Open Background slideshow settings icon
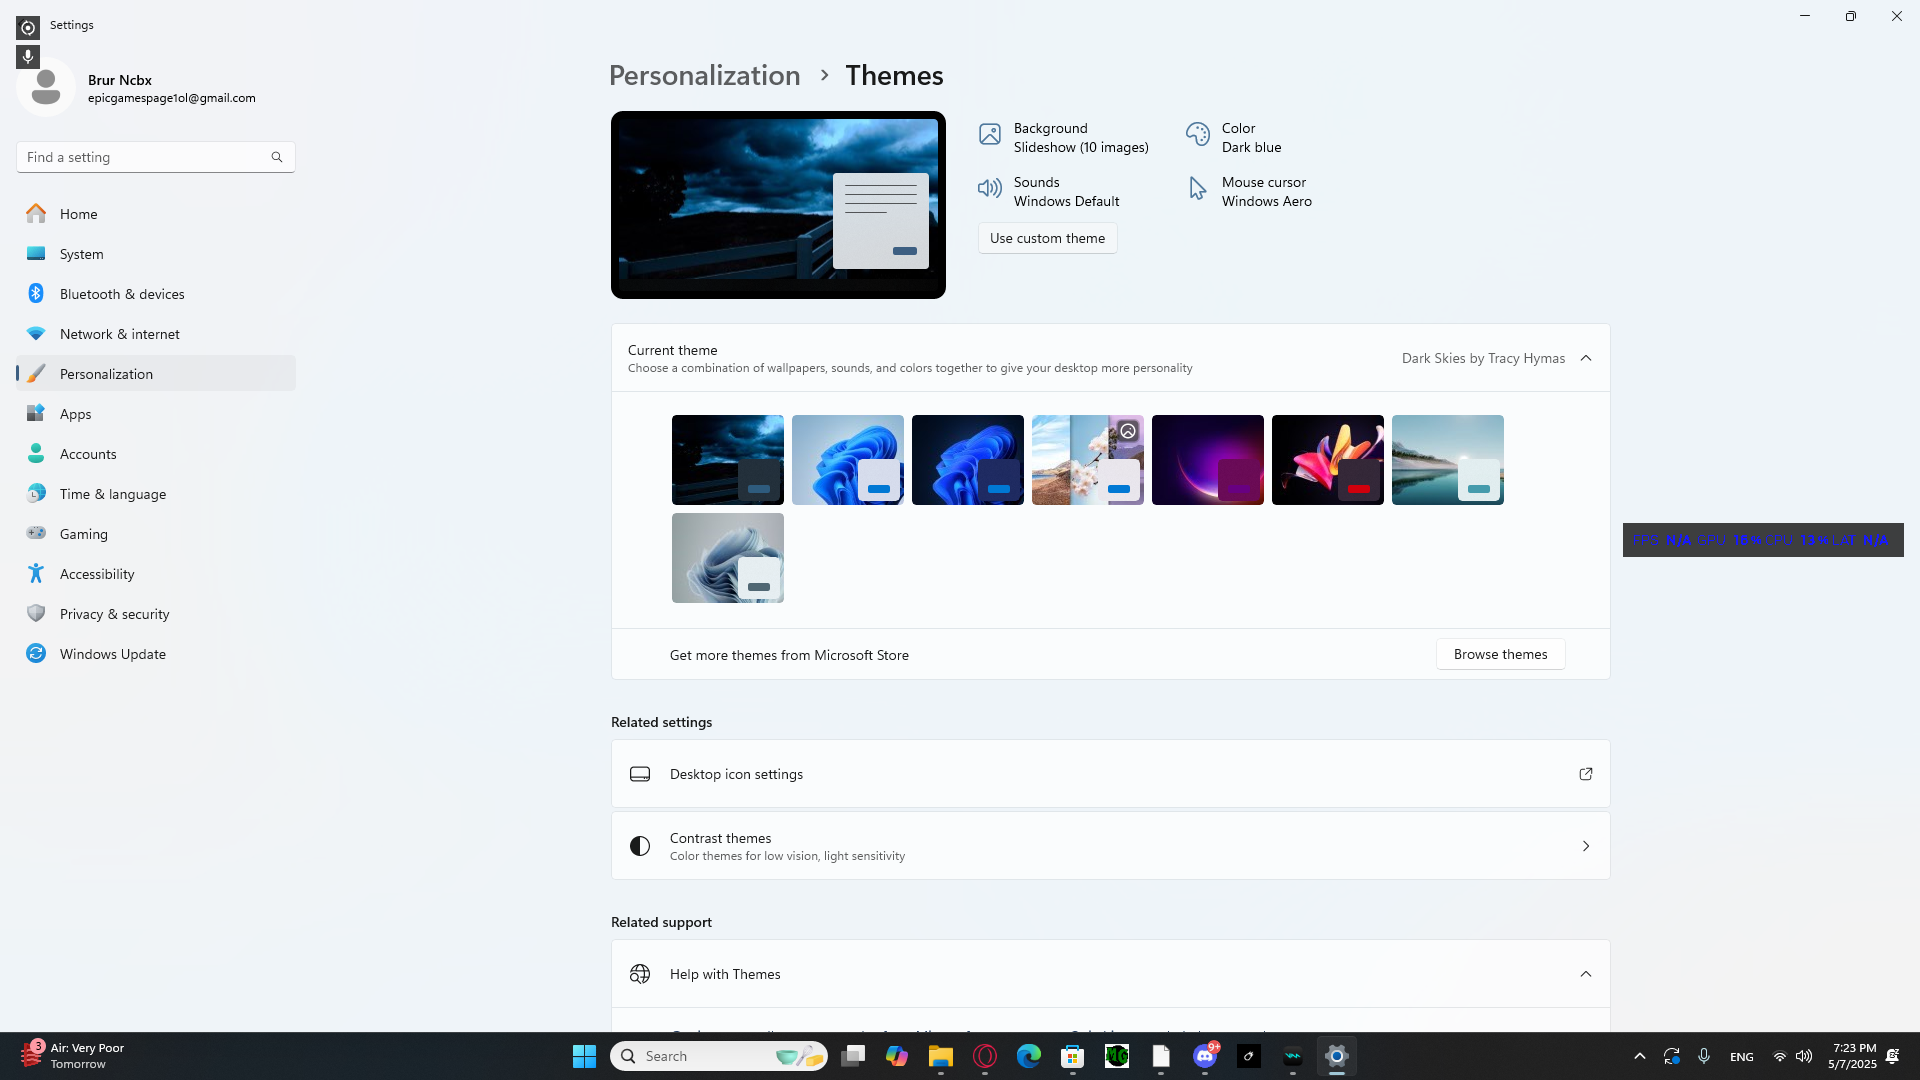 (989, 135)
